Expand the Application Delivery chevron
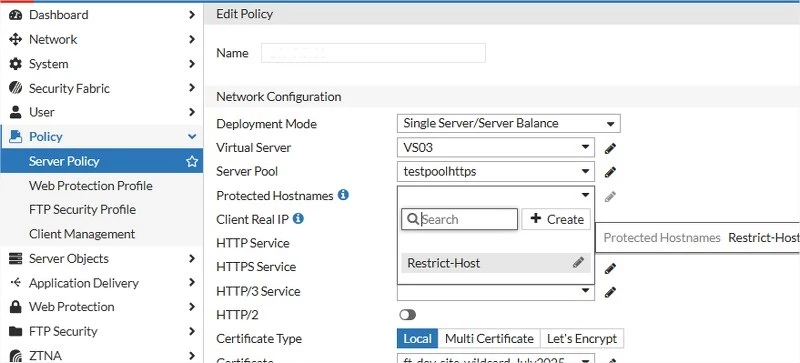This screenshot has height=363, width=800. coord(192,282)
